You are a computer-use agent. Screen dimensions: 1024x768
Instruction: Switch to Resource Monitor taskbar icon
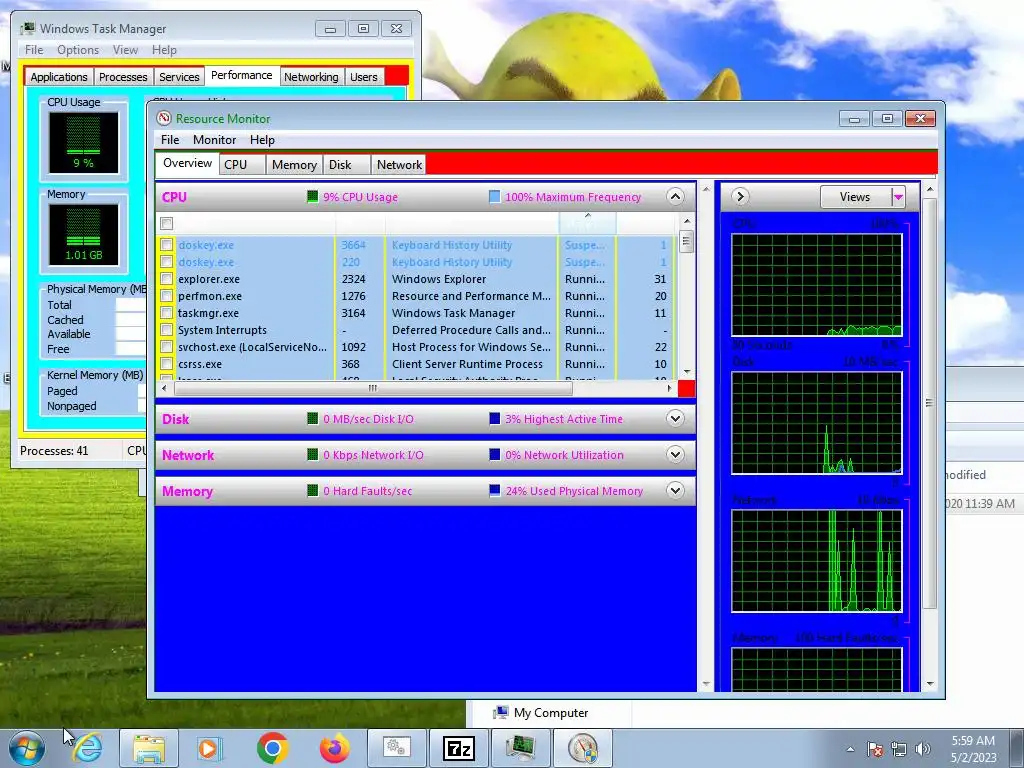(x=583, y=748)
